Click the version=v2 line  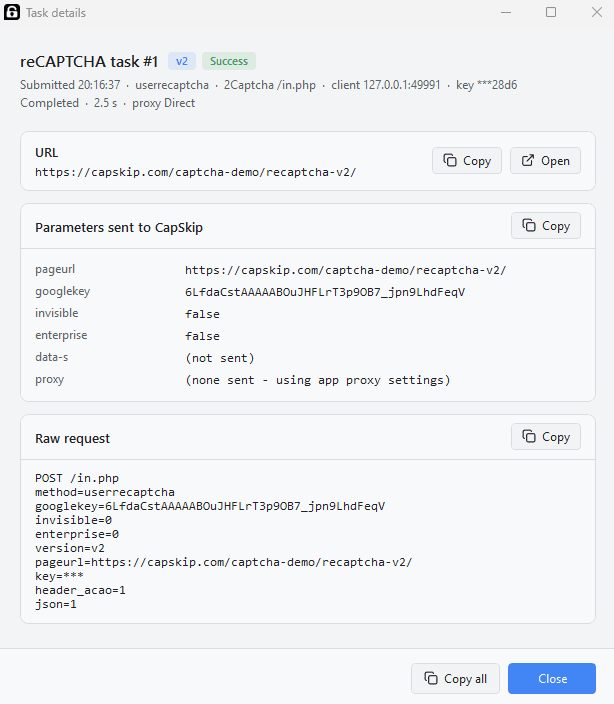(x=70, y=548)
